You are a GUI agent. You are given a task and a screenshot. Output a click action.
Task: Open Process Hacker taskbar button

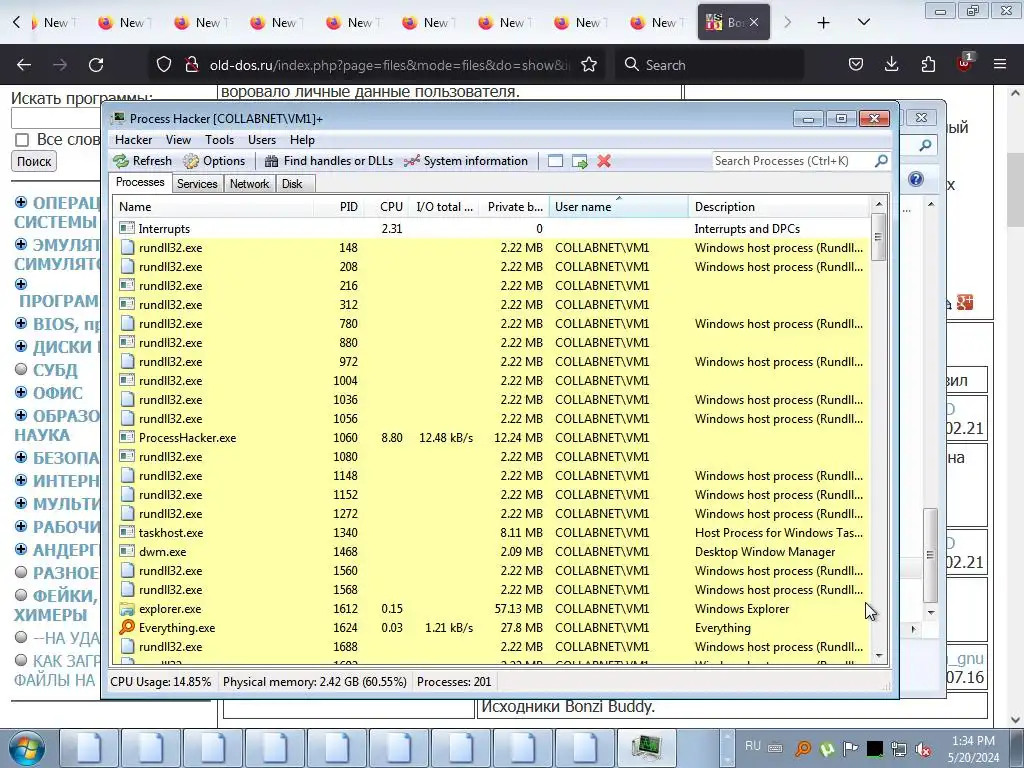tap(647, 748)
